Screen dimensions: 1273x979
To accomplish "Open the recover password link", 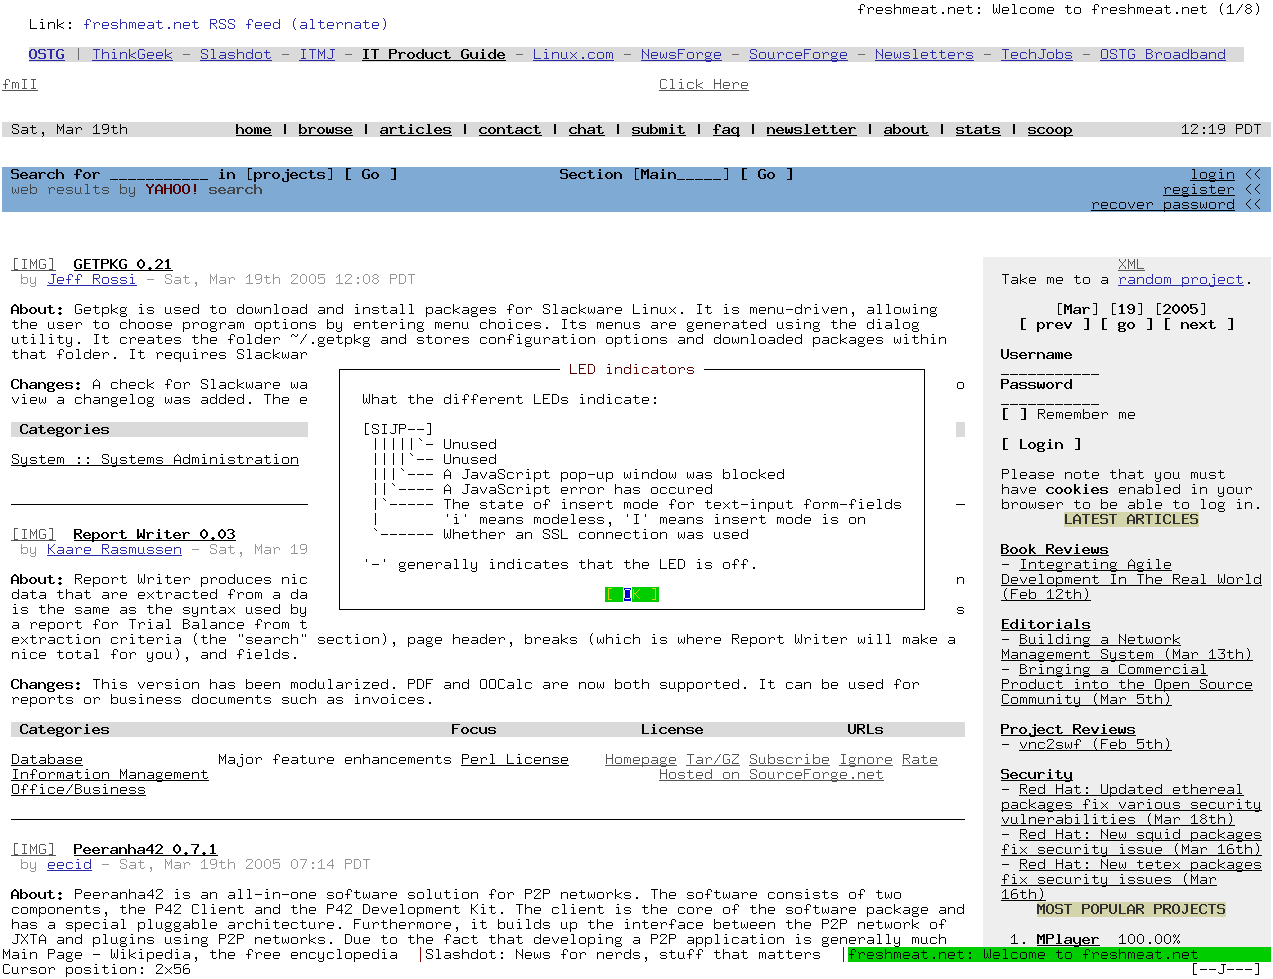I will pos(1163,204).
